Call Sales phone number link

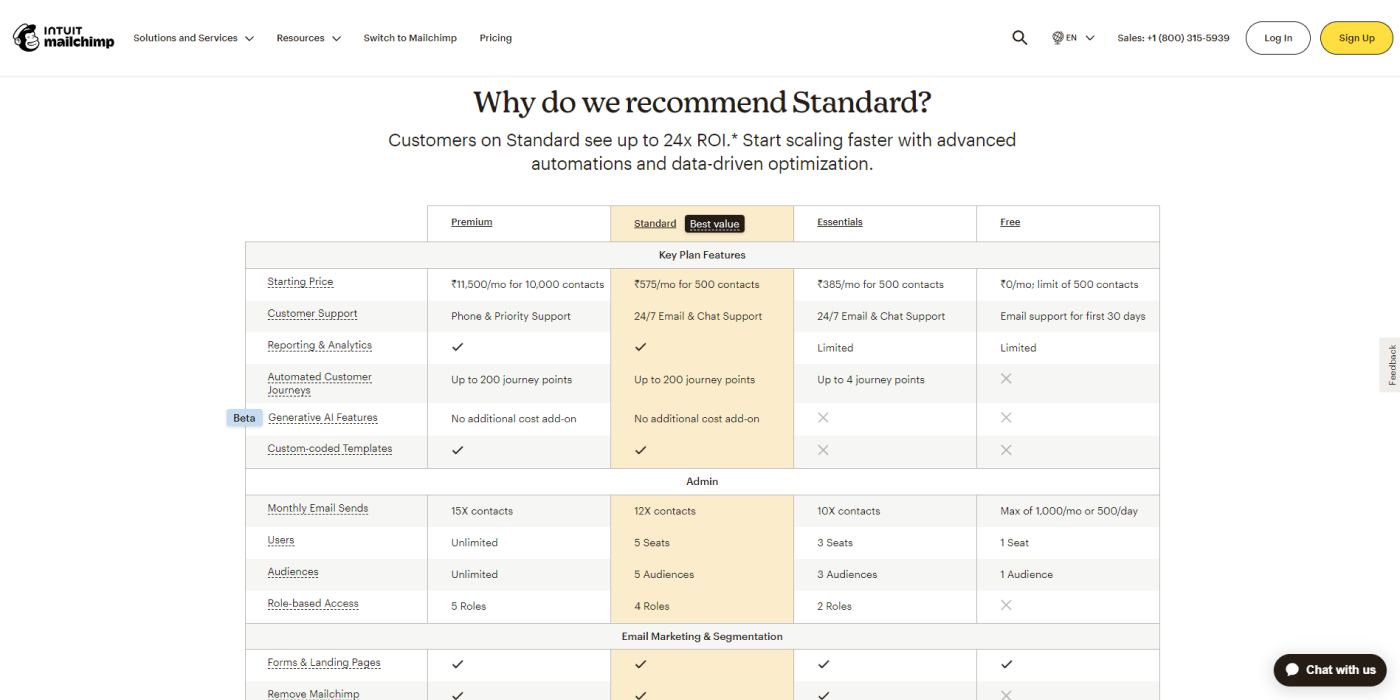pyautogui.click(x=1173, y=38)
